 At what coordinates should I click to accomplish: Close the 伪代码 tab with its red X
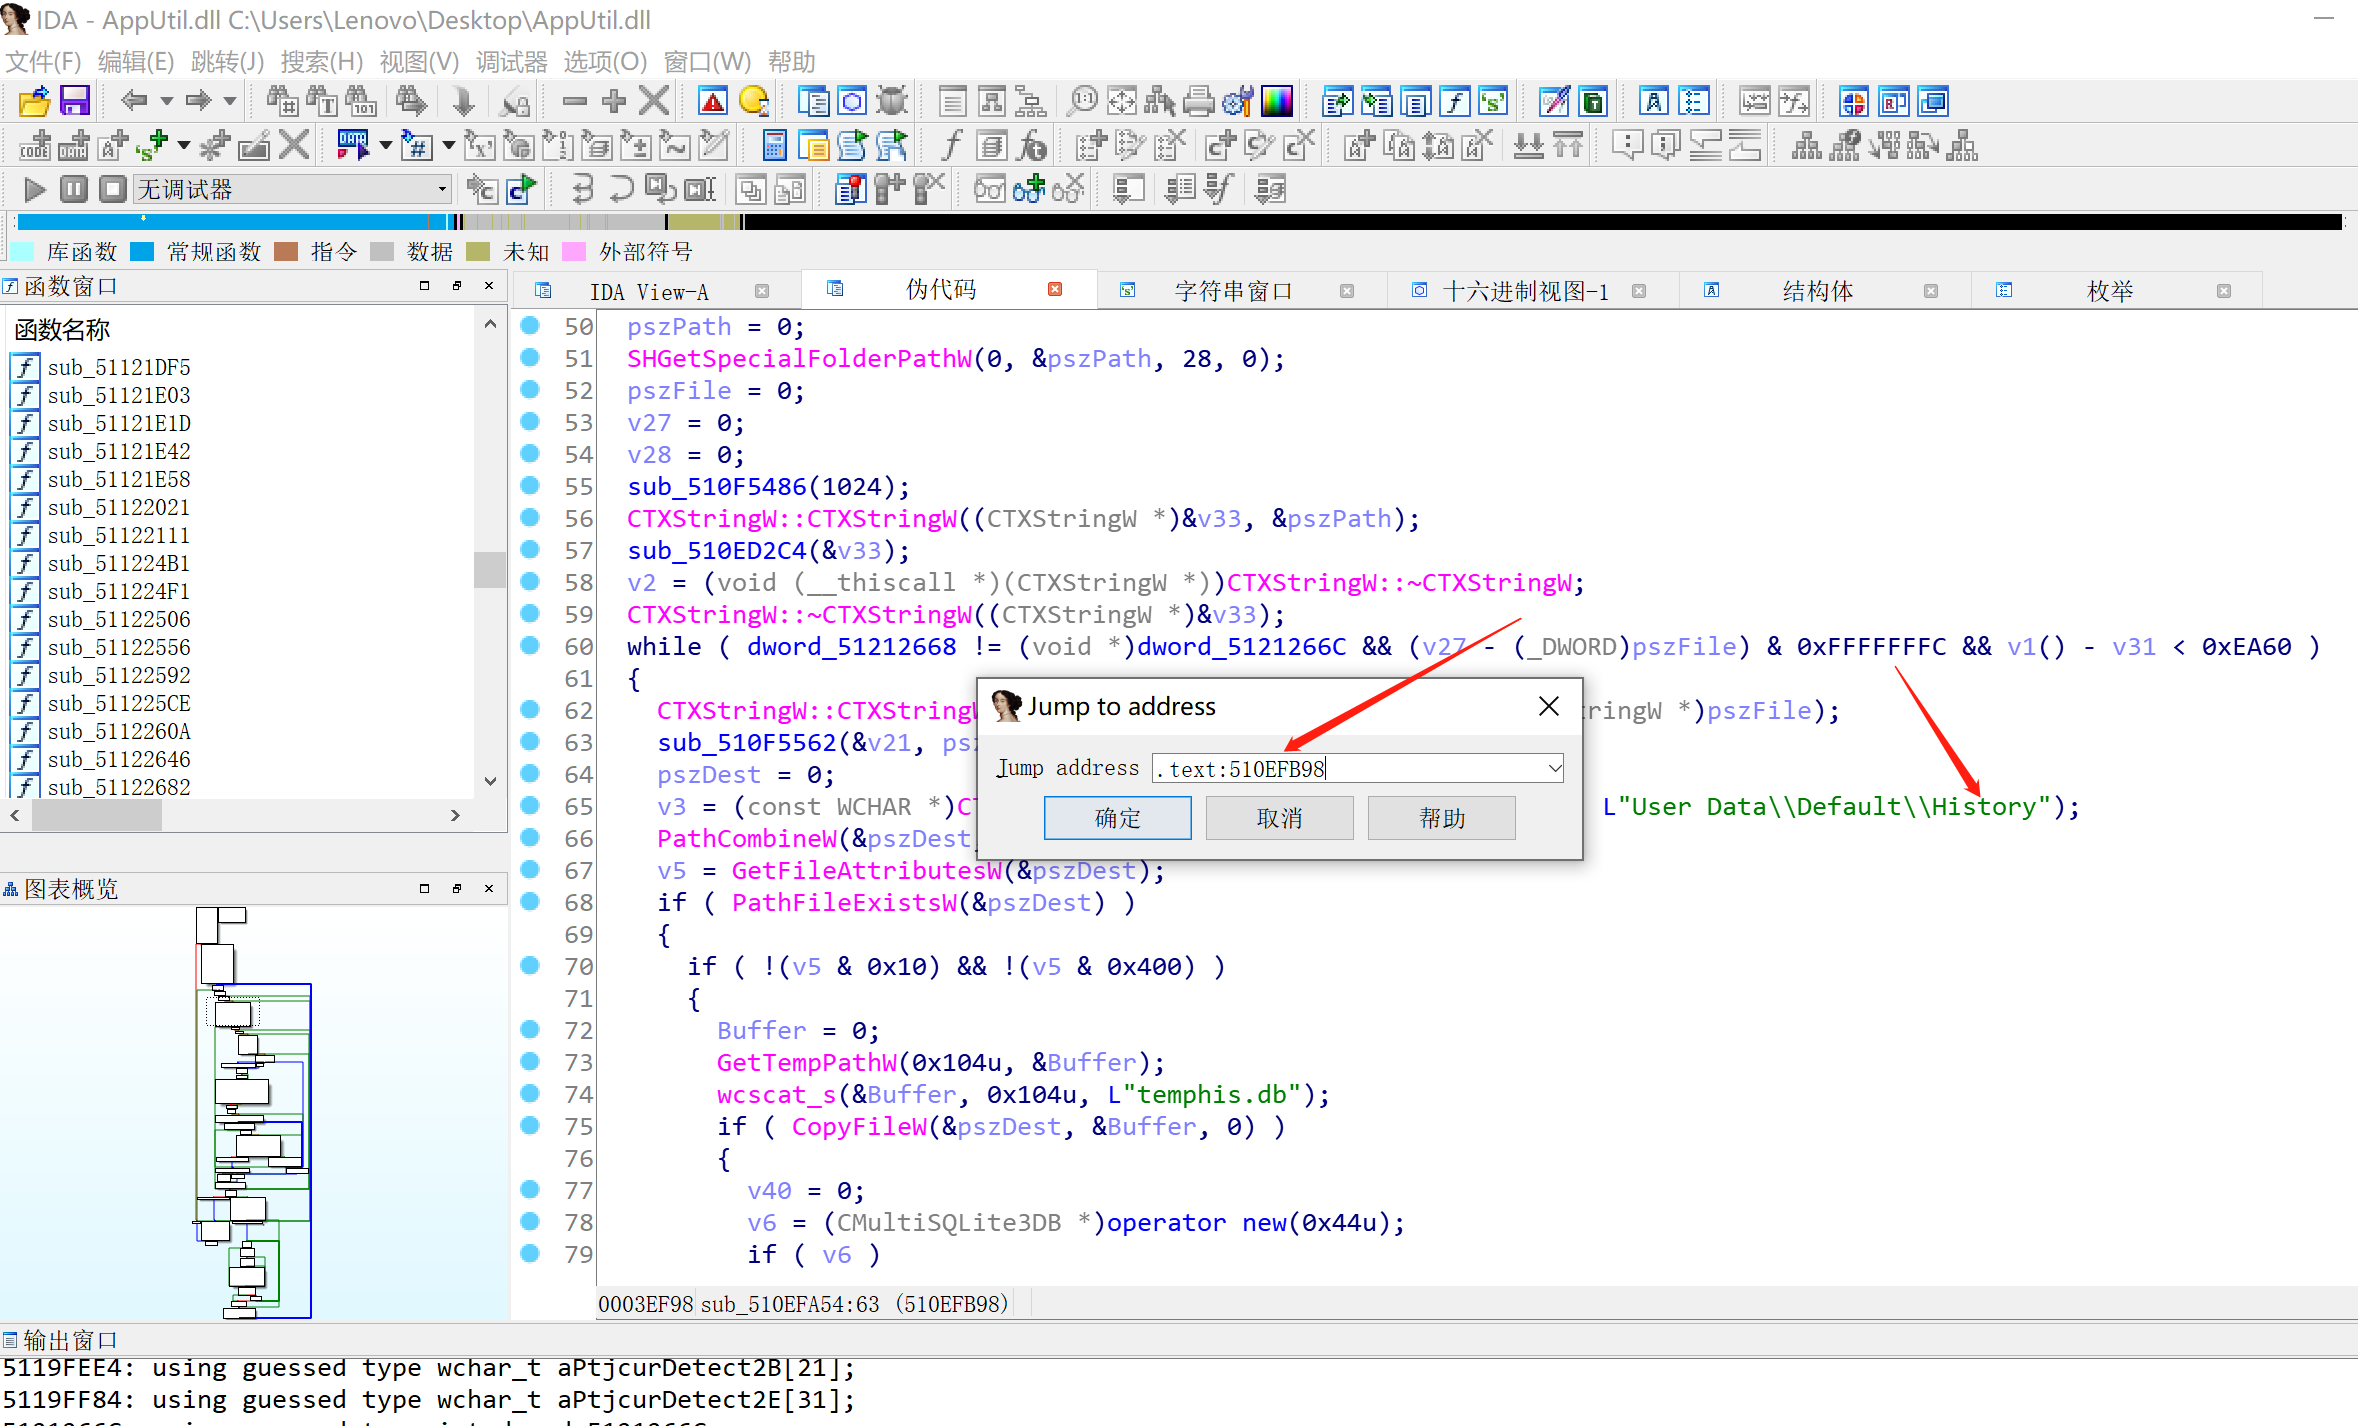1055,289
